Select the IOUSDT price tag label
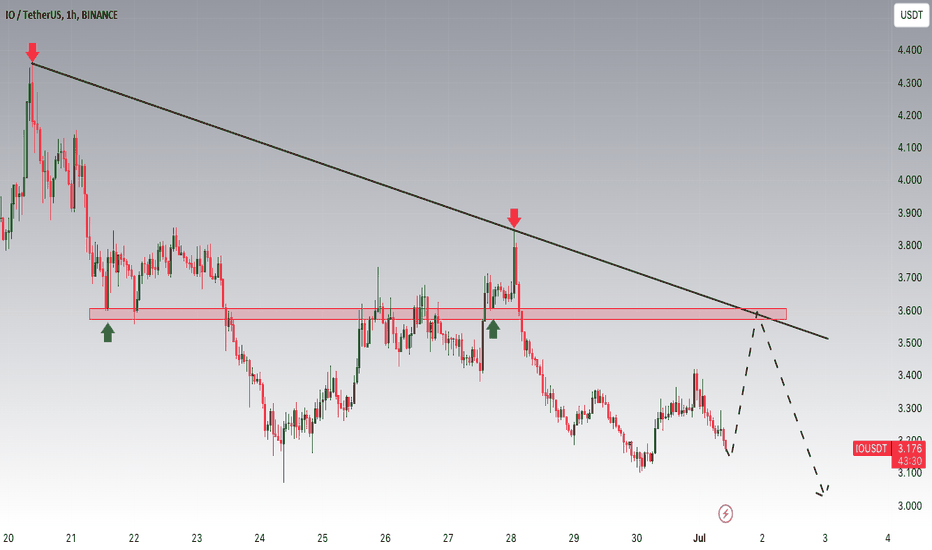Screen dimensions: 932x550 point(871,448)
